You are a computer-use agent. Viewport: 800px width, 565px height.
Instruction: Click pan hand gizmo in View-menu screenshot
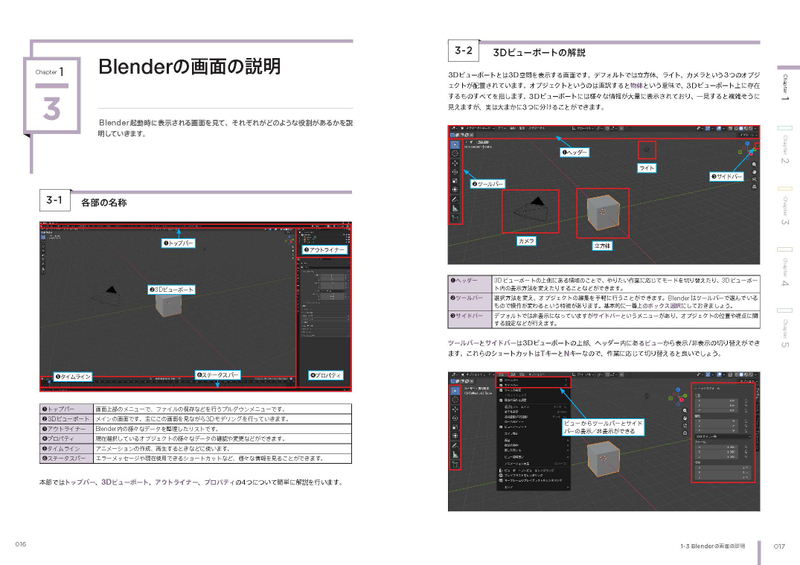click(x=685, y=418)
